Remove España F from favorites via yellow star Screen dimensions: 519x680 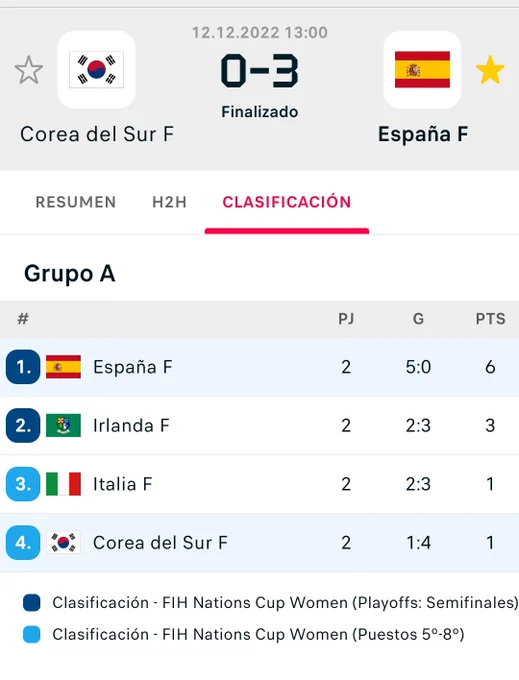pyautogui.click(x=490, y=70)
